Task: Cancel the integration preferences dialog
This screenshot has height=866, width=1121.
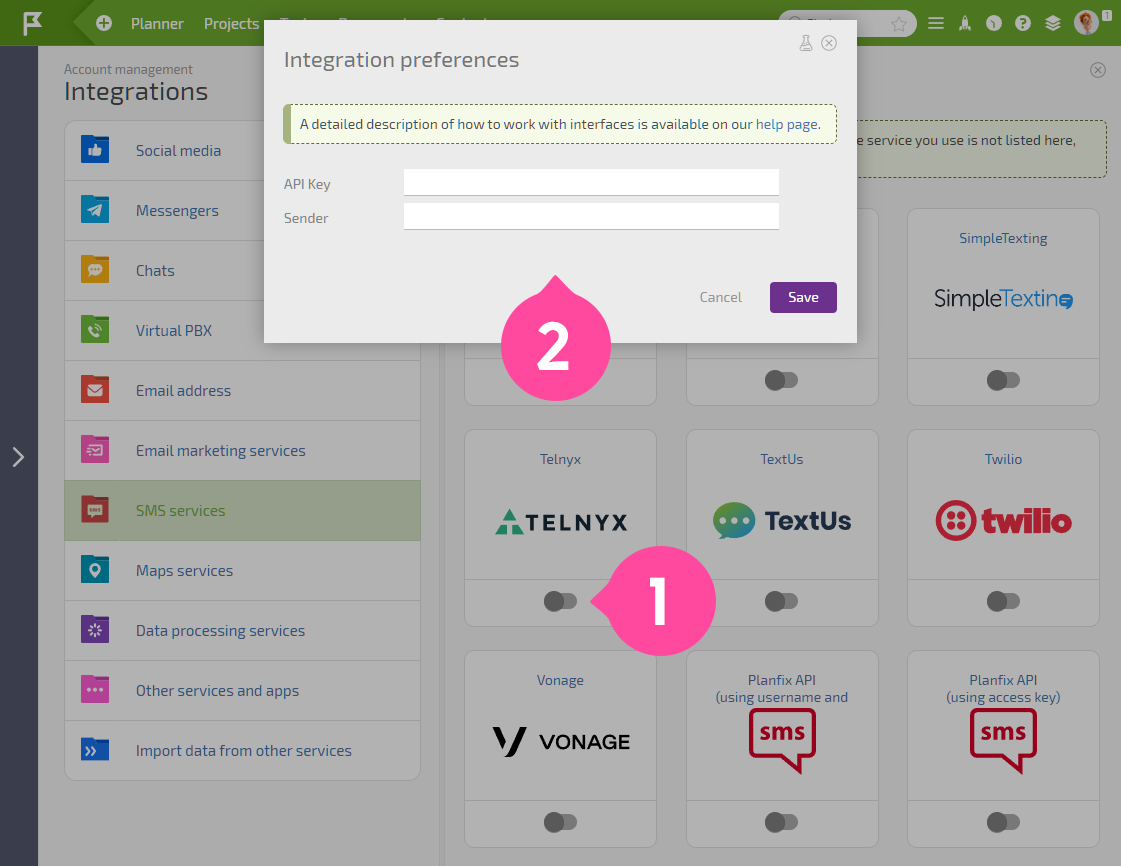Action: click(720, 297)
